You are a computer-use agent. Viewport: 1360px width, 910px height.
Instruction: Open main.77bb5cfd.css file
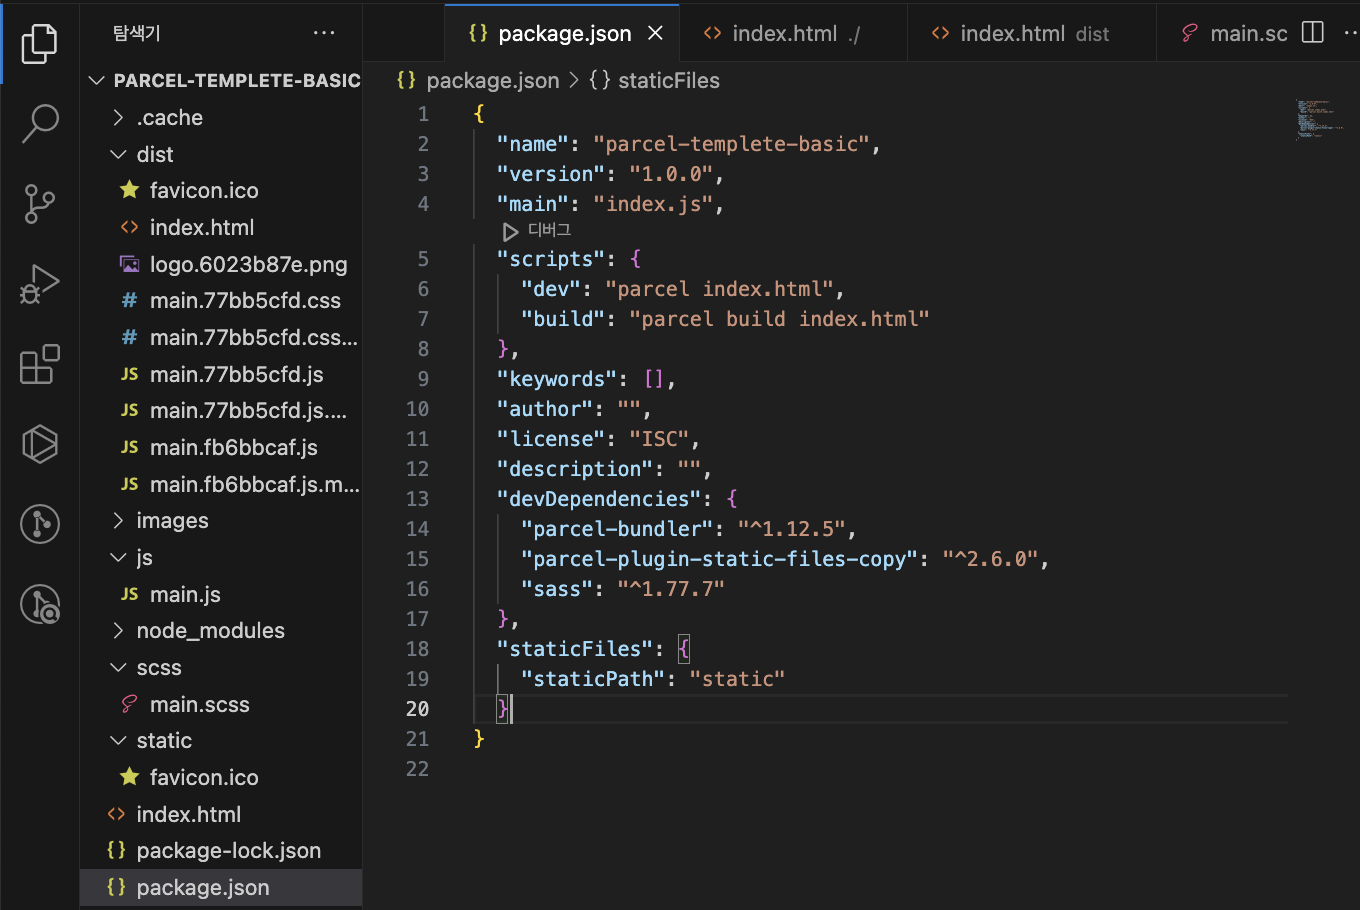pos(222,300)
